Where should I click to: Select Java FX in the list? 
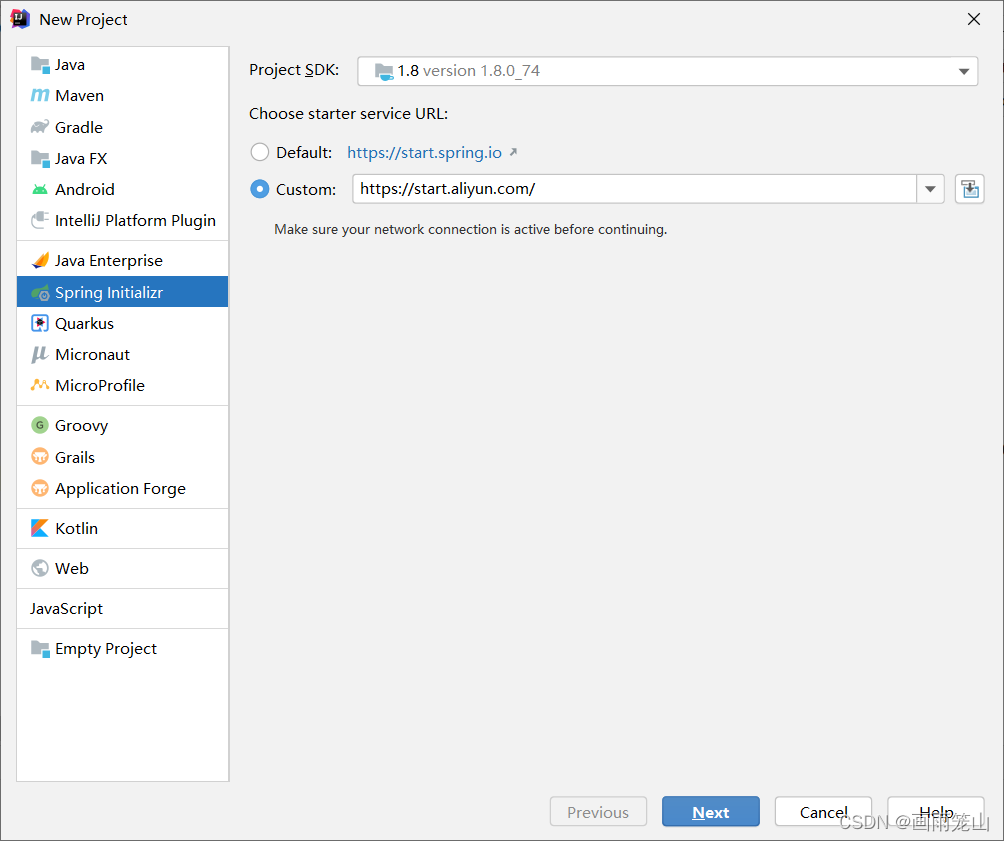[x=122, y=158]
